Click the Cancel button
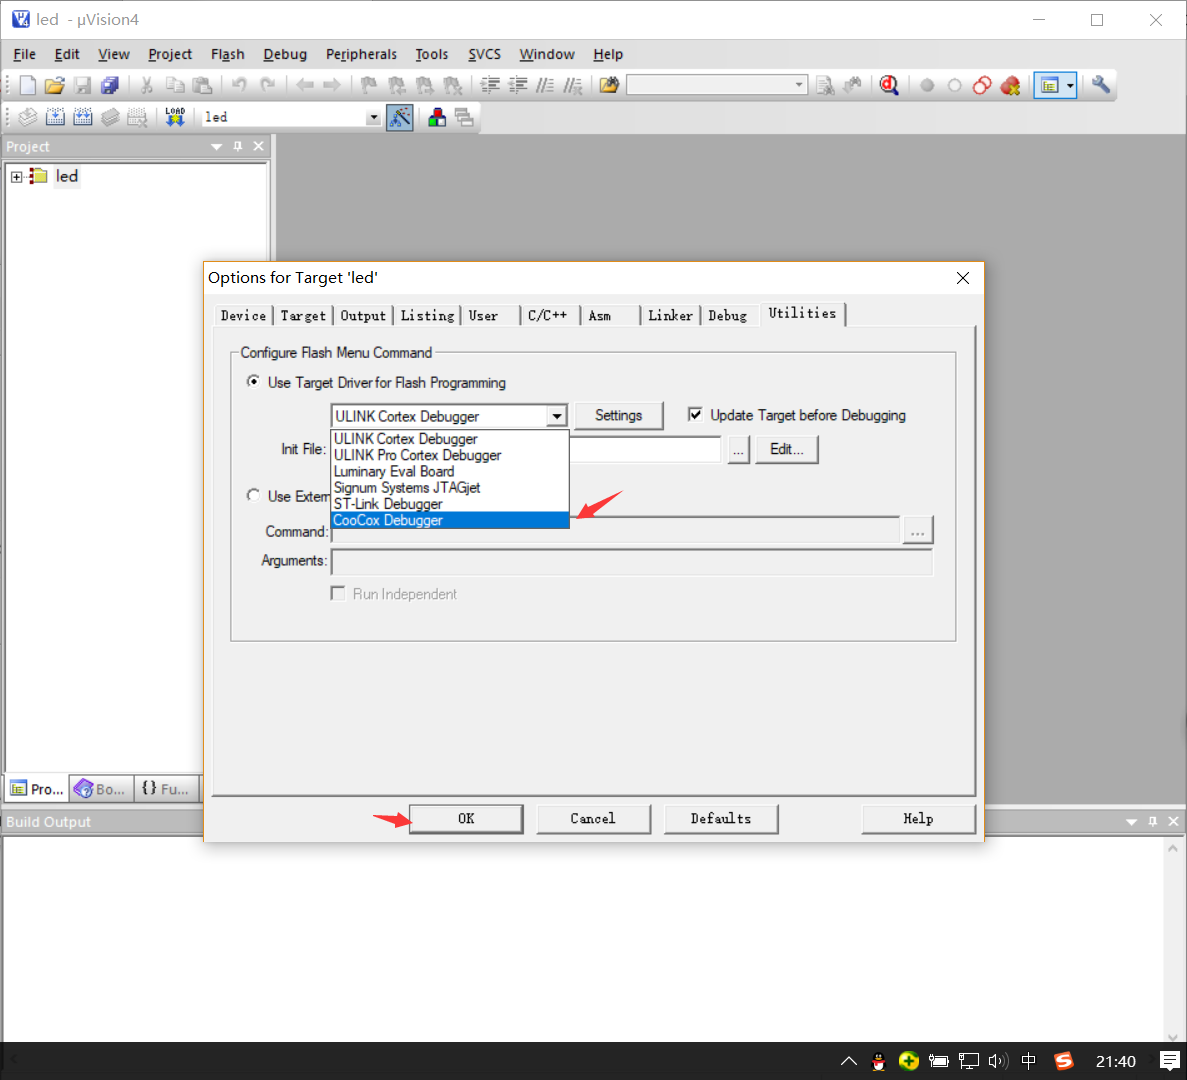The image size is (1187, 1080). (594, 819)
